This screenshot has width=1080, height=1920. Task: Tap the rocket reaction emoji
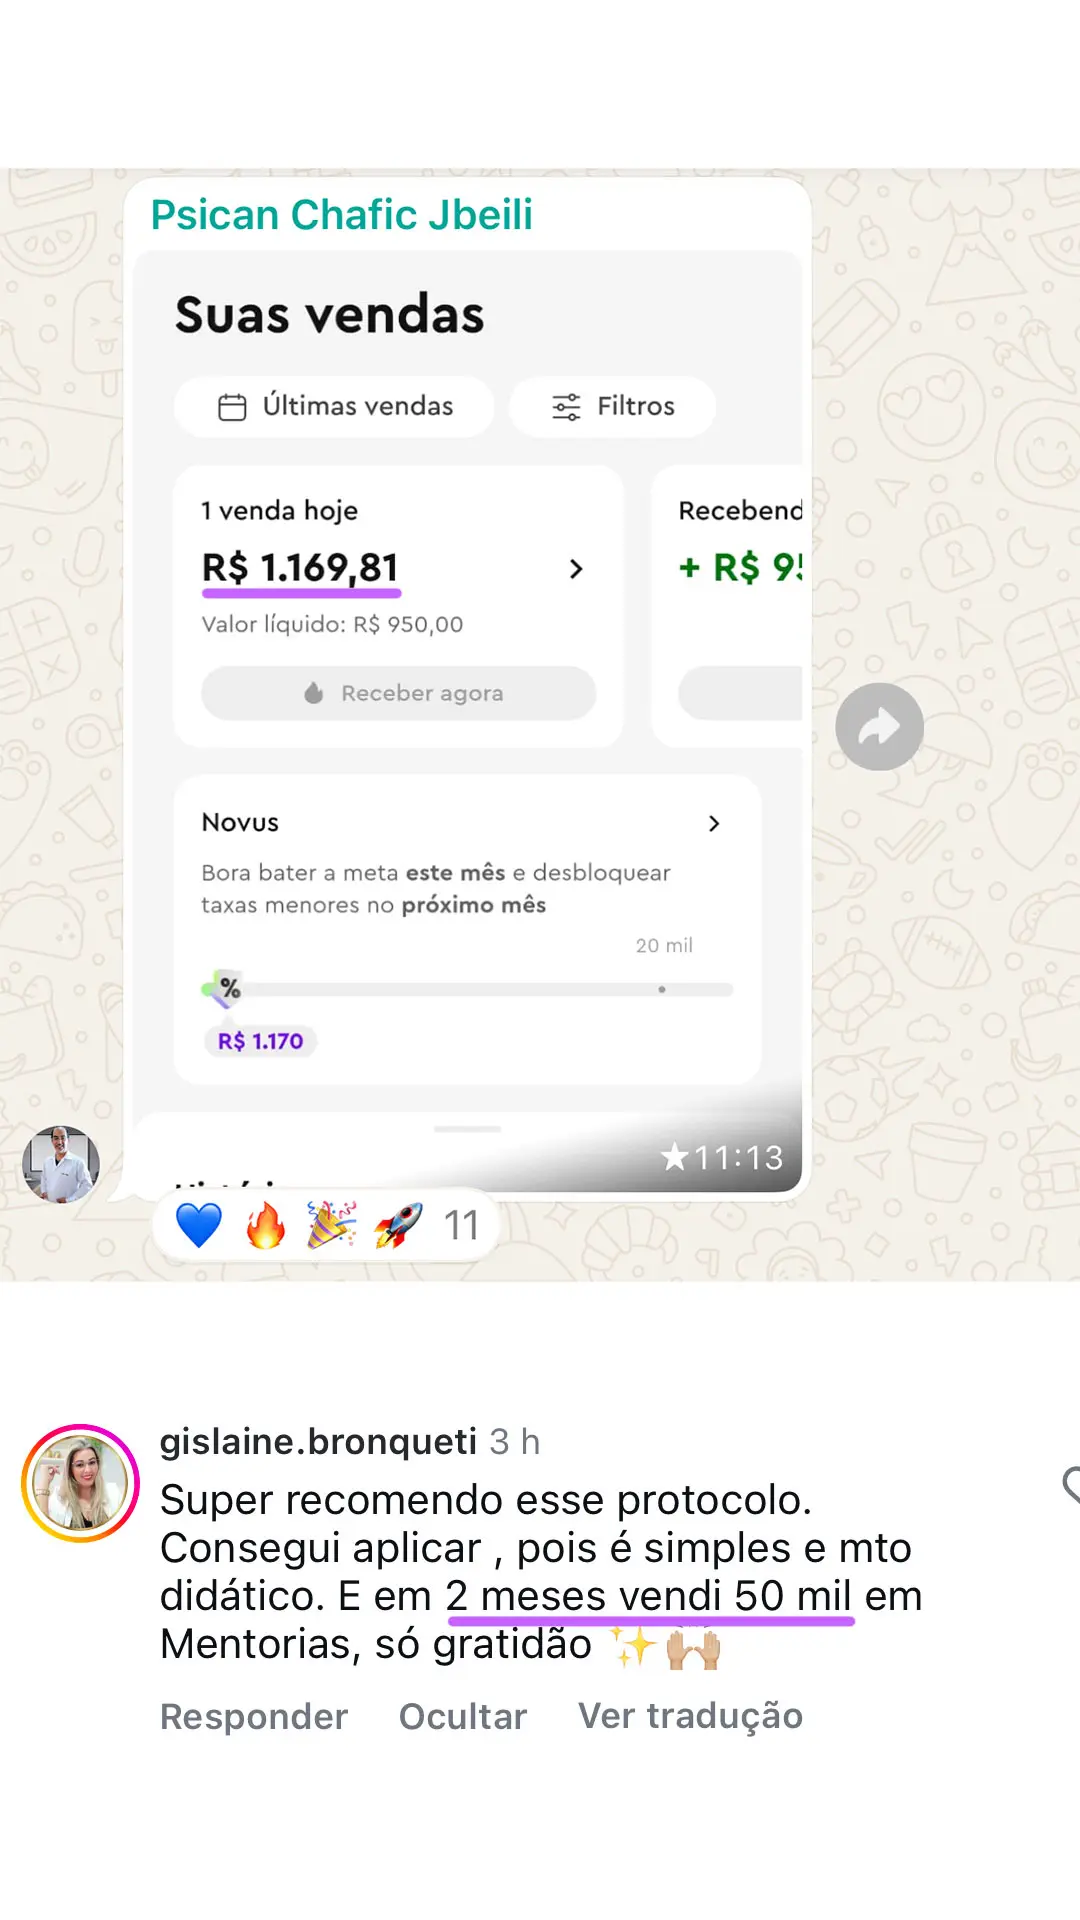point(398,1225)
